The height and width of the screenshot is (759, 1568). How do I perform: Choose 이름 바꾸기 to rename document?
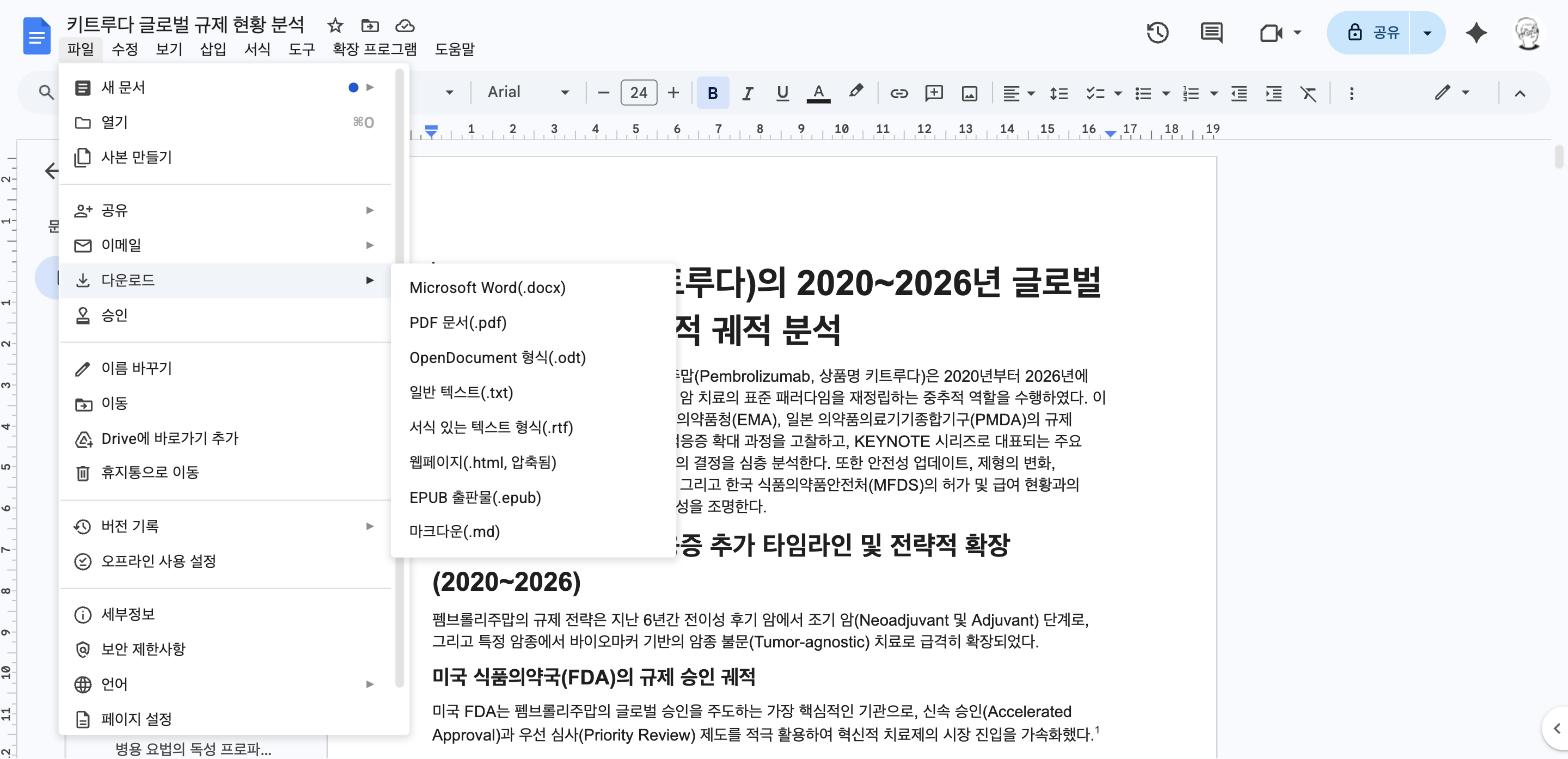coord(226,368)
